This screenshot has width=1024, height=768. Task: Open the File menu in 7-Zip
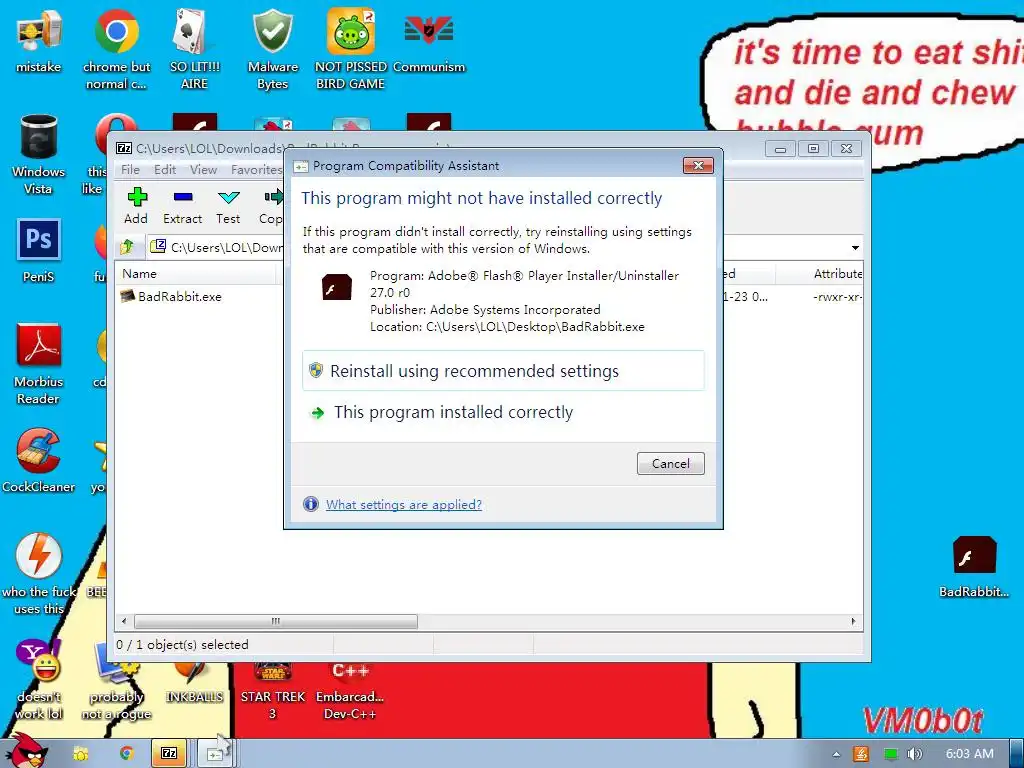130,169
